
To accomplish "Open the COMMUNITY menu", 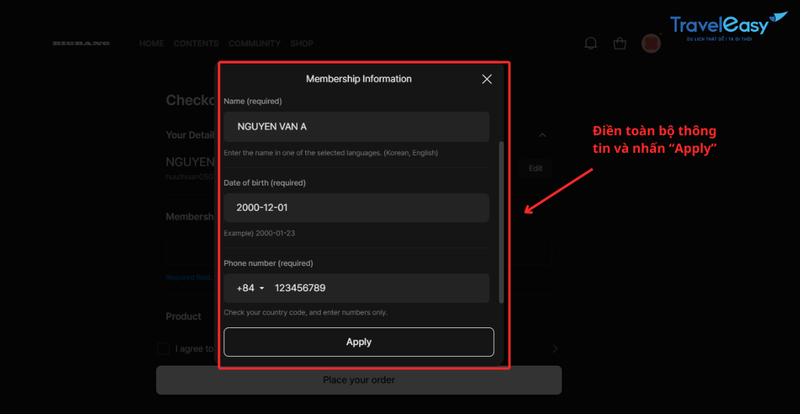I will pos(255,43).
